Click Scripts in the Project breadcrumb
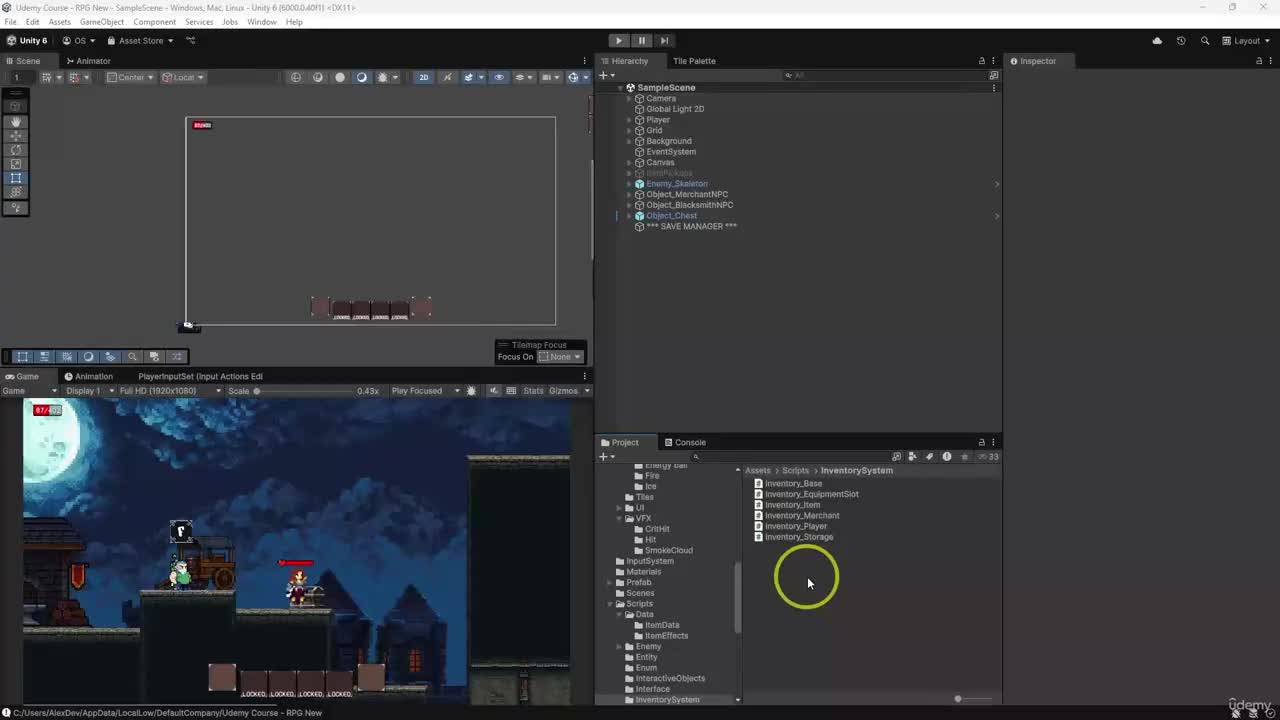The image size is (1280, 720). pyautogui.click(x=795, y=471)
